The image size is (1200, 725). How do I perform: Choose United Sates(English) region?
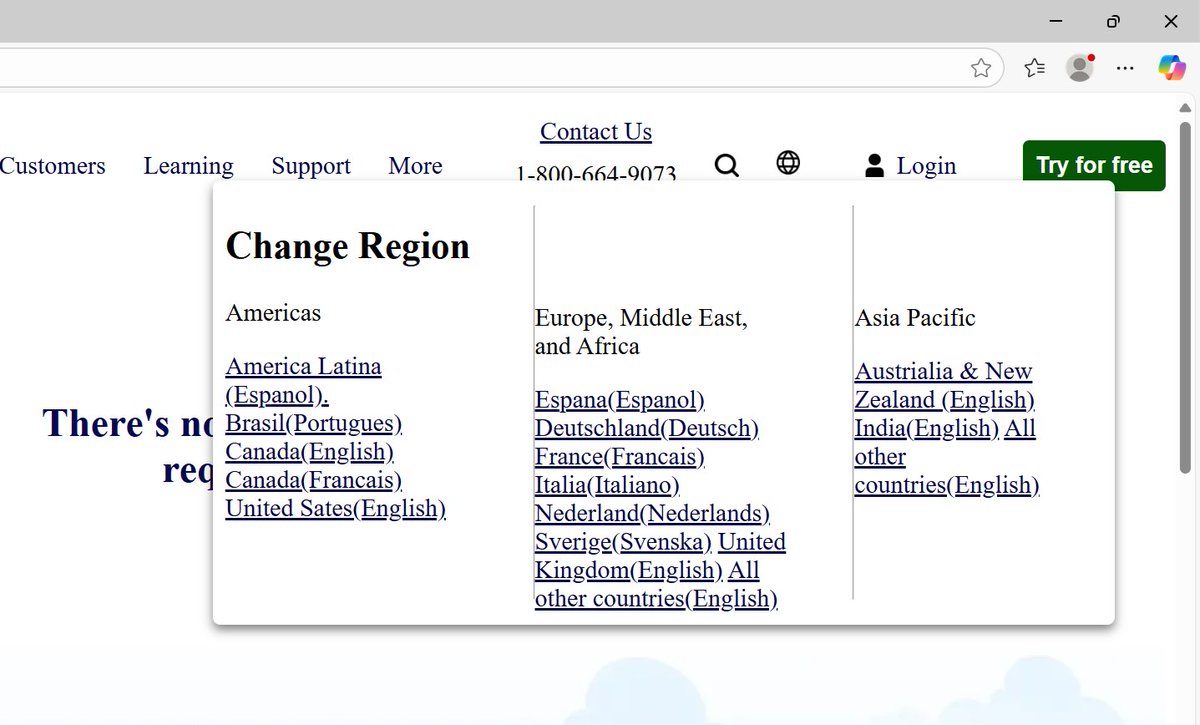336,508
